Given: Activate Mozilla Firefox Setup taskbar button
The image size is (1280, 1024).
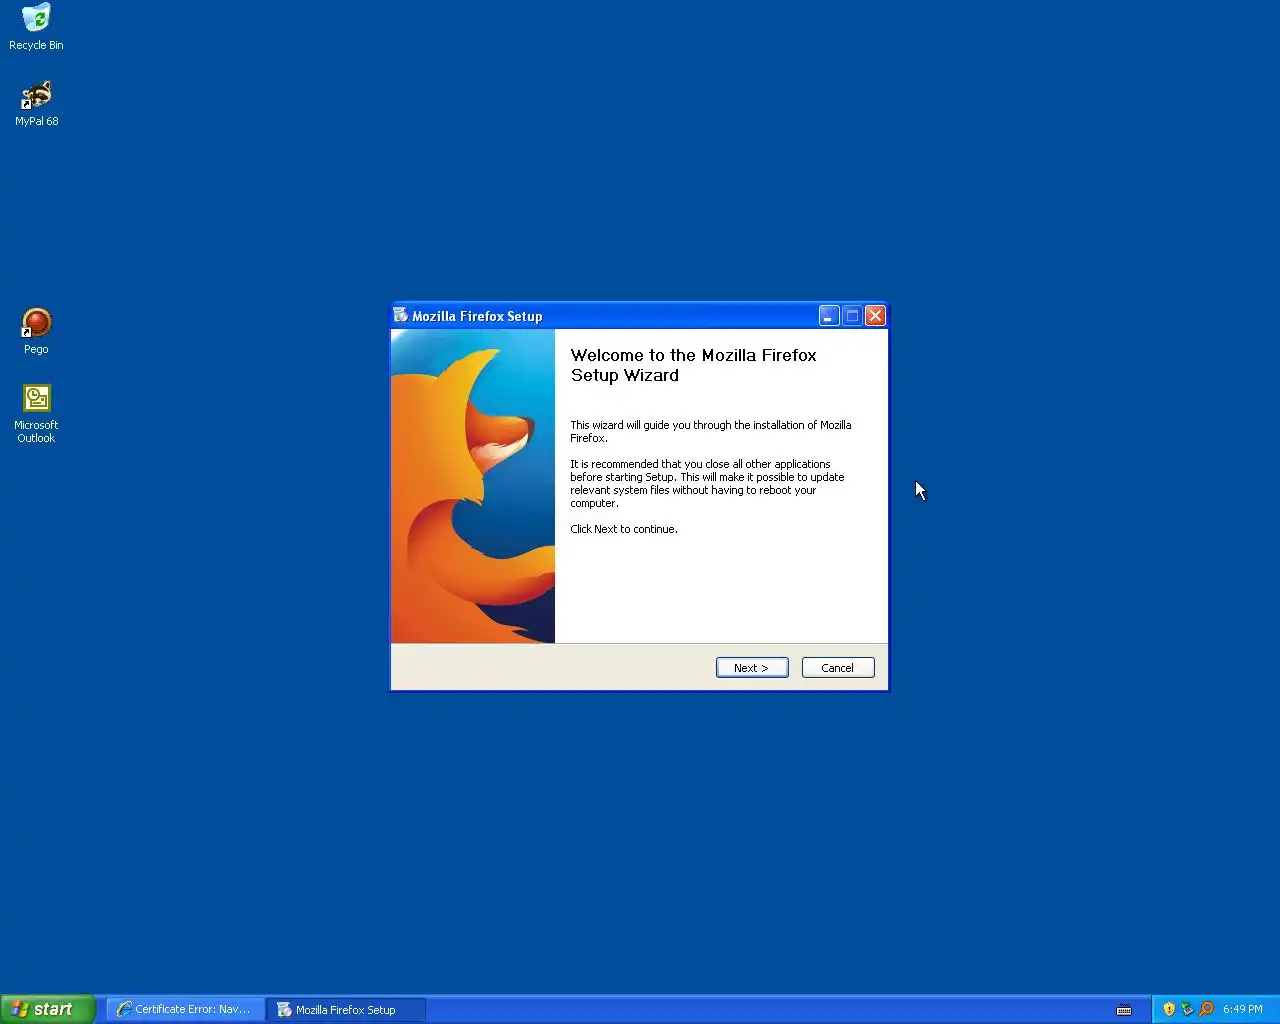Looking at the screenshot, I should (346, 1010).
